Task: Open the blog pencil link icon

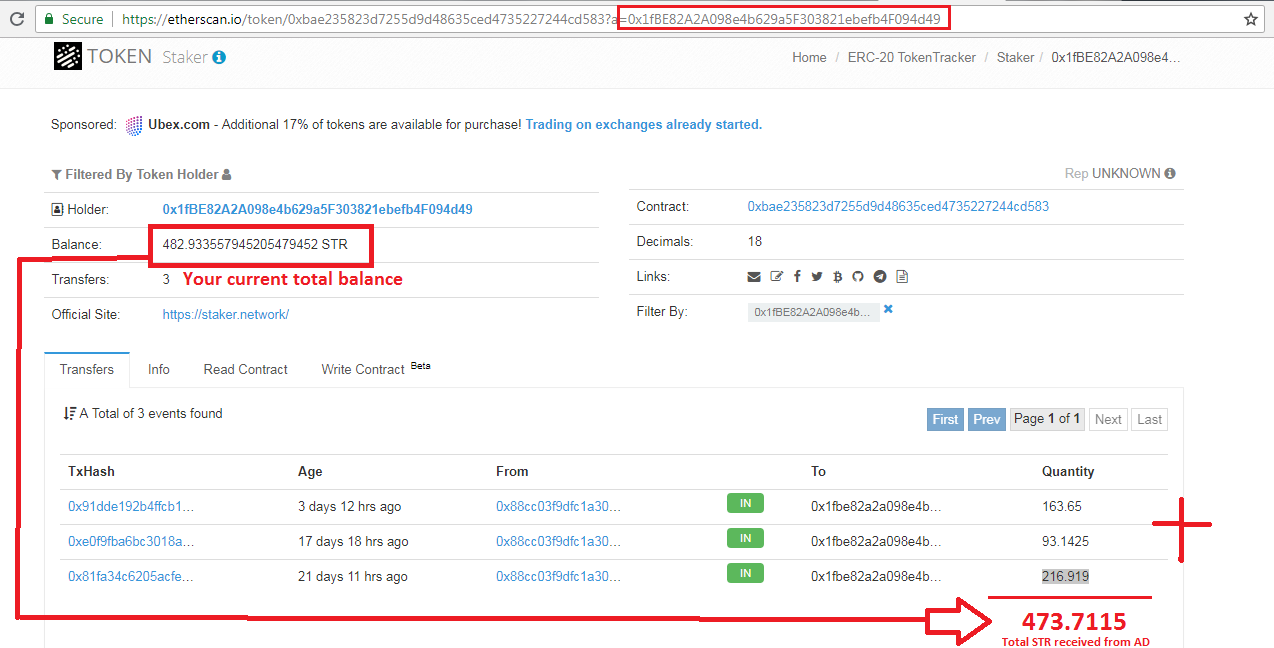Action: 777,277
